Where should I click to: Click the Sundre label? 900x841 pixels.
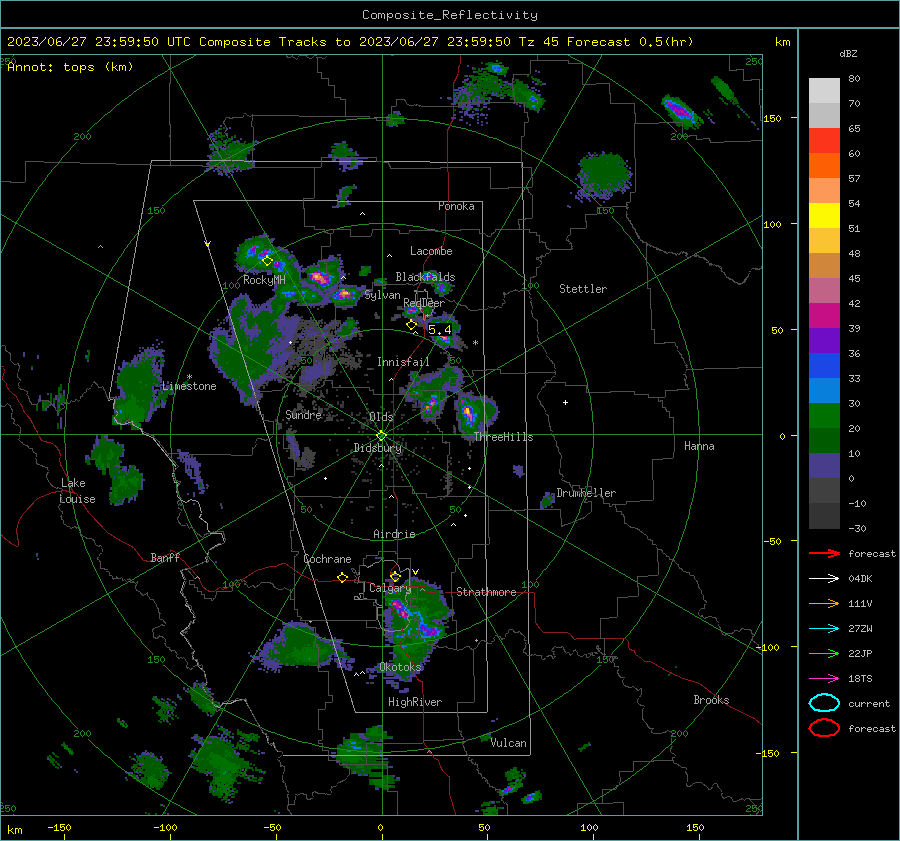303,415
